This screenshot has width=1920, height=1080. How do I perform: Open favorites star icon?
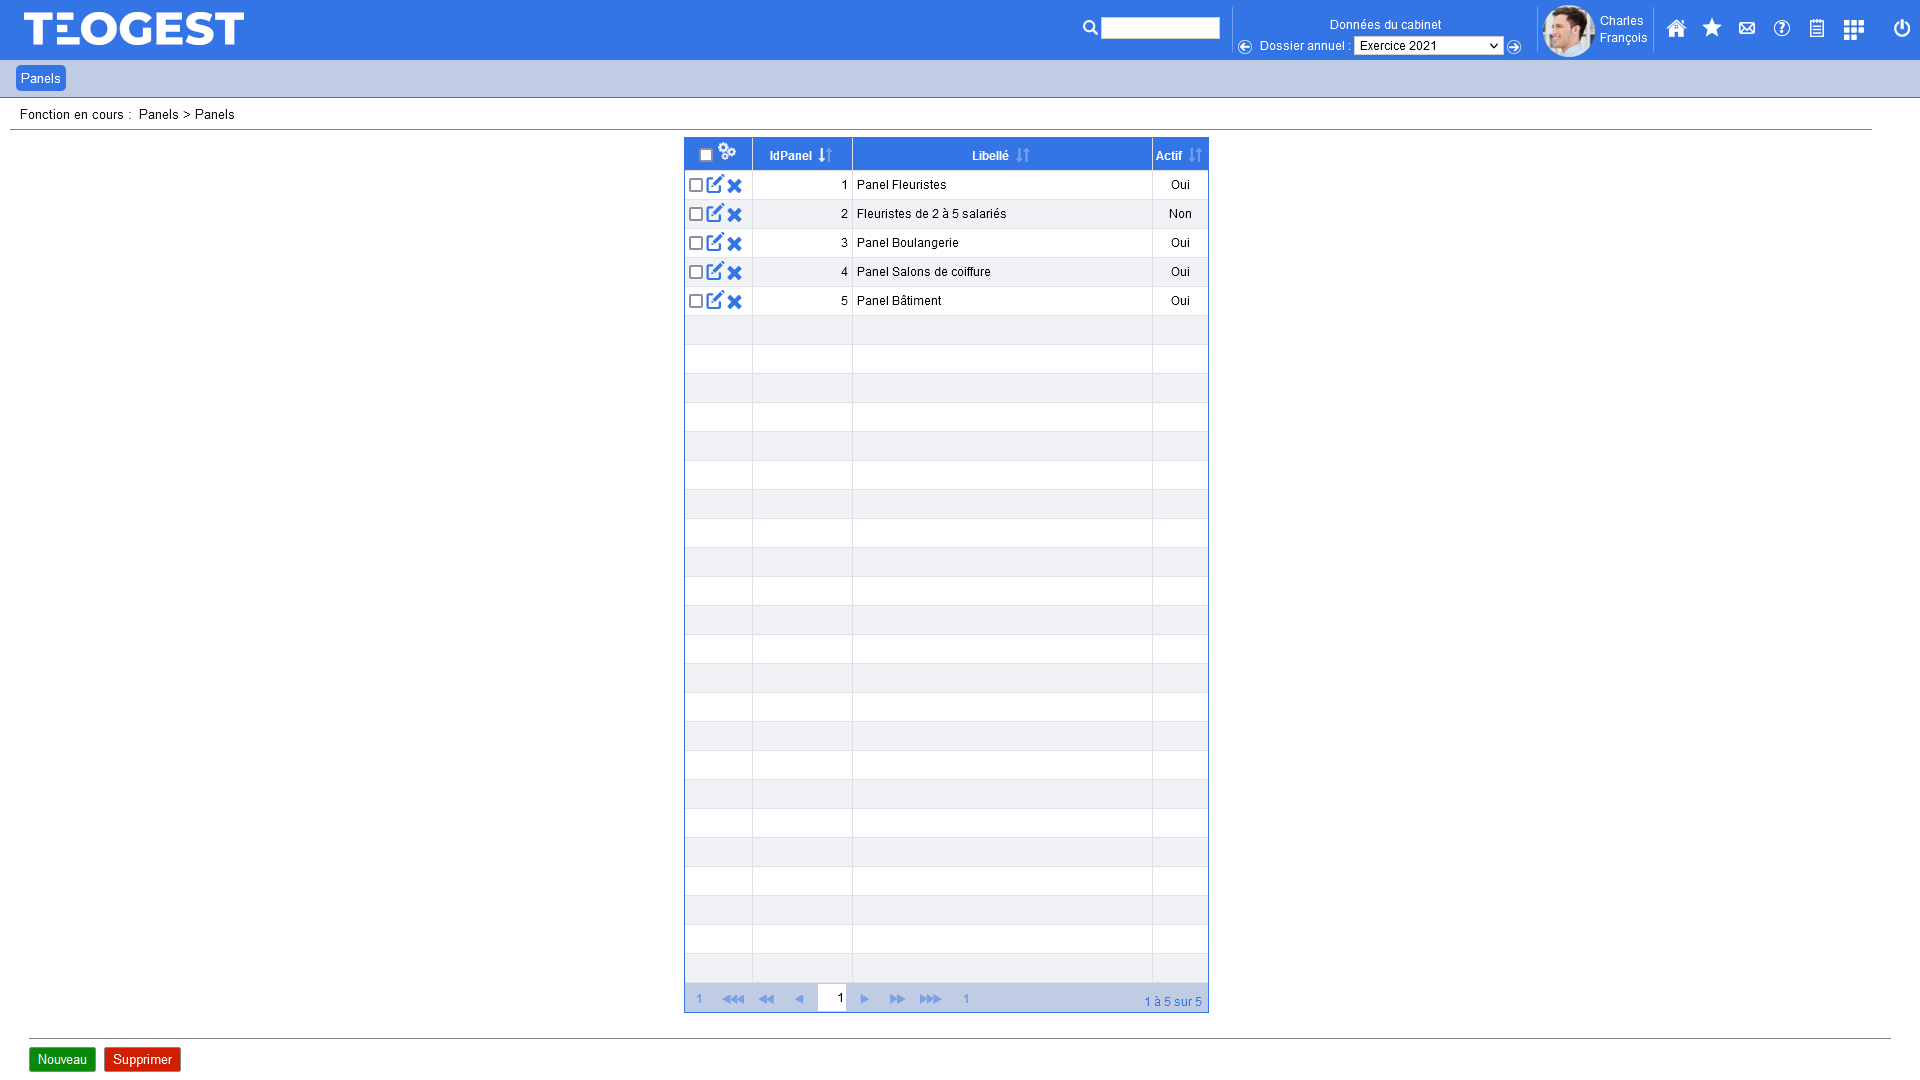pyautogui.click(x=1712, y=28)
